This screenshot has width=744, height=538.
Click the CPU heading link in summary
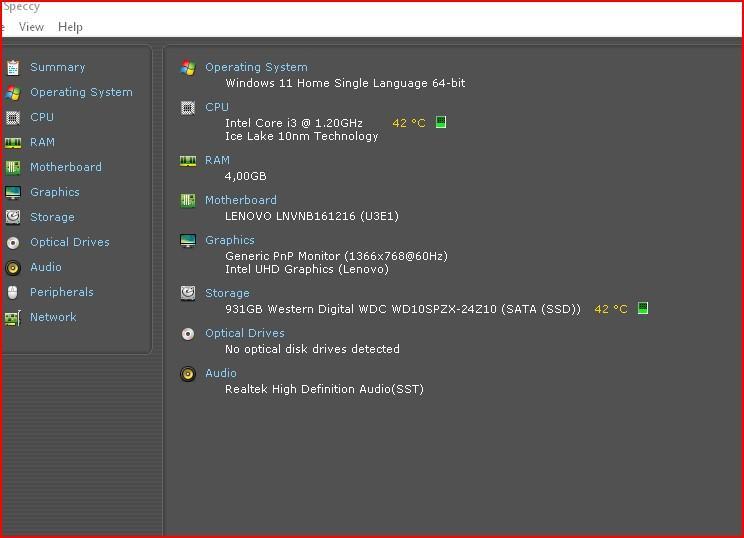[217, 107]
